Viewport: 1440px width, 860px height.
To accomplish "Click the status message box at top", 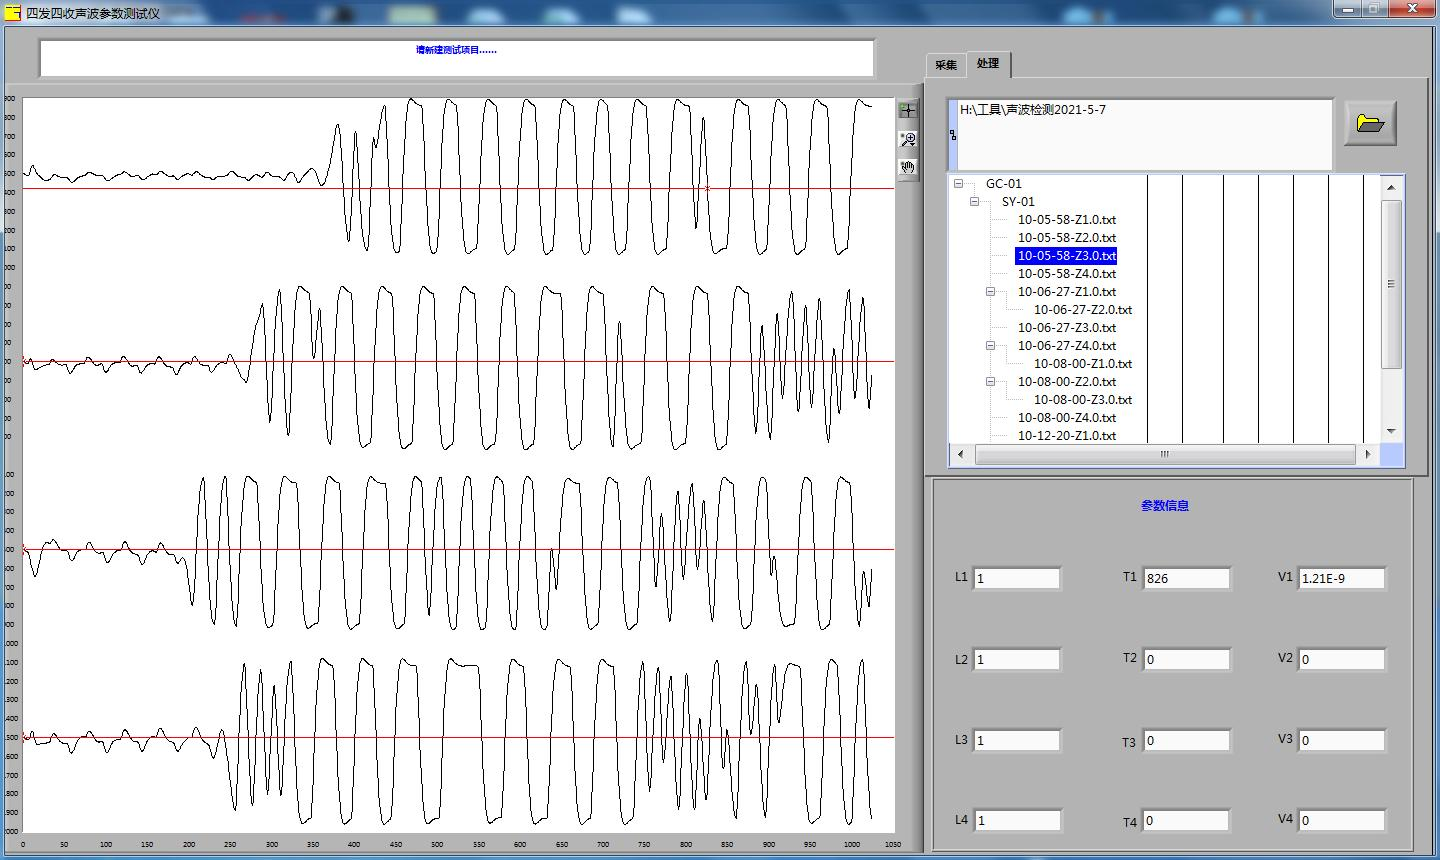I will pos(457,58).
